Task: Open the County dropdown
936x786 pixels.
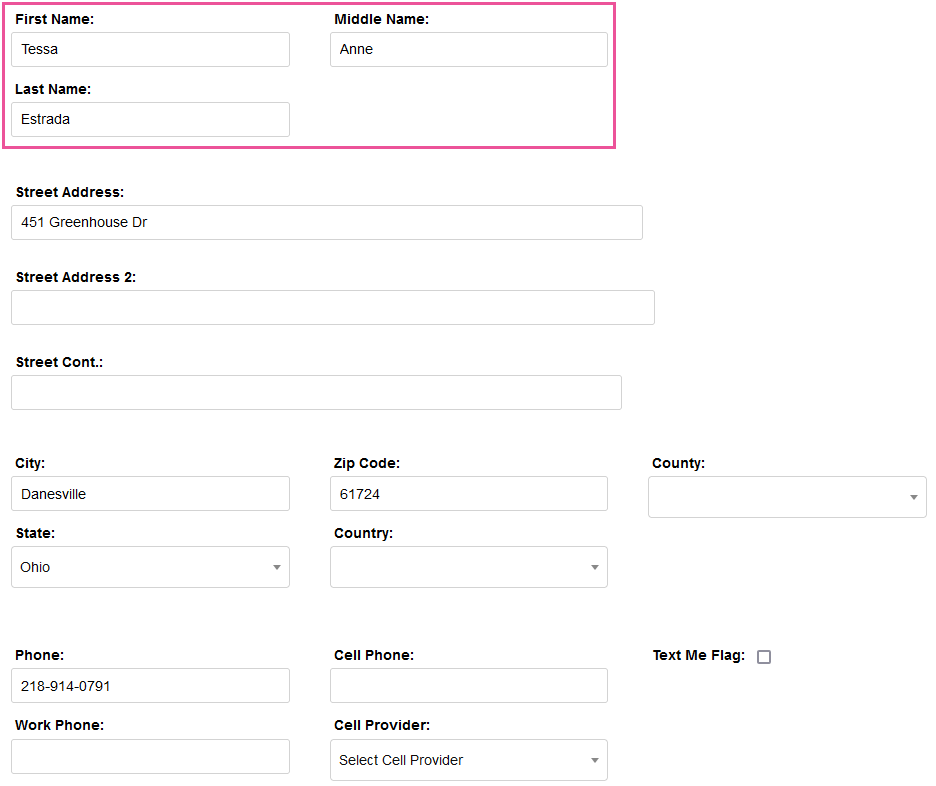Action: [786, 497]
